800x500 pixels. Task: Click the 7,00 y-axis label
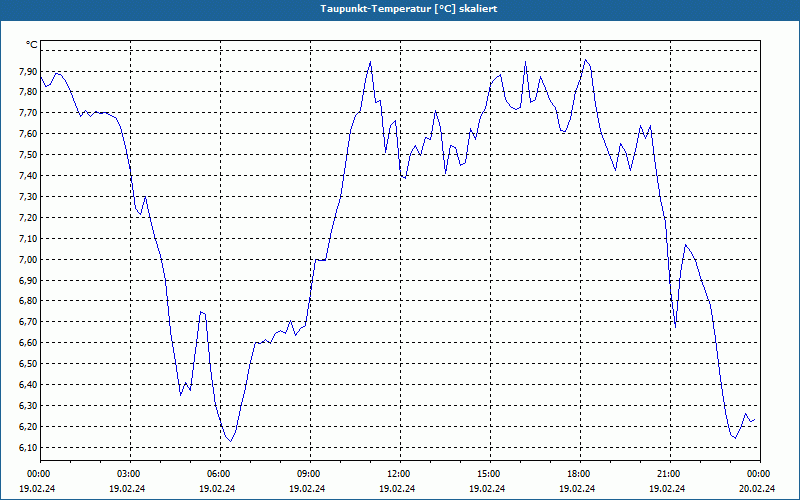(x=28, y=259)
